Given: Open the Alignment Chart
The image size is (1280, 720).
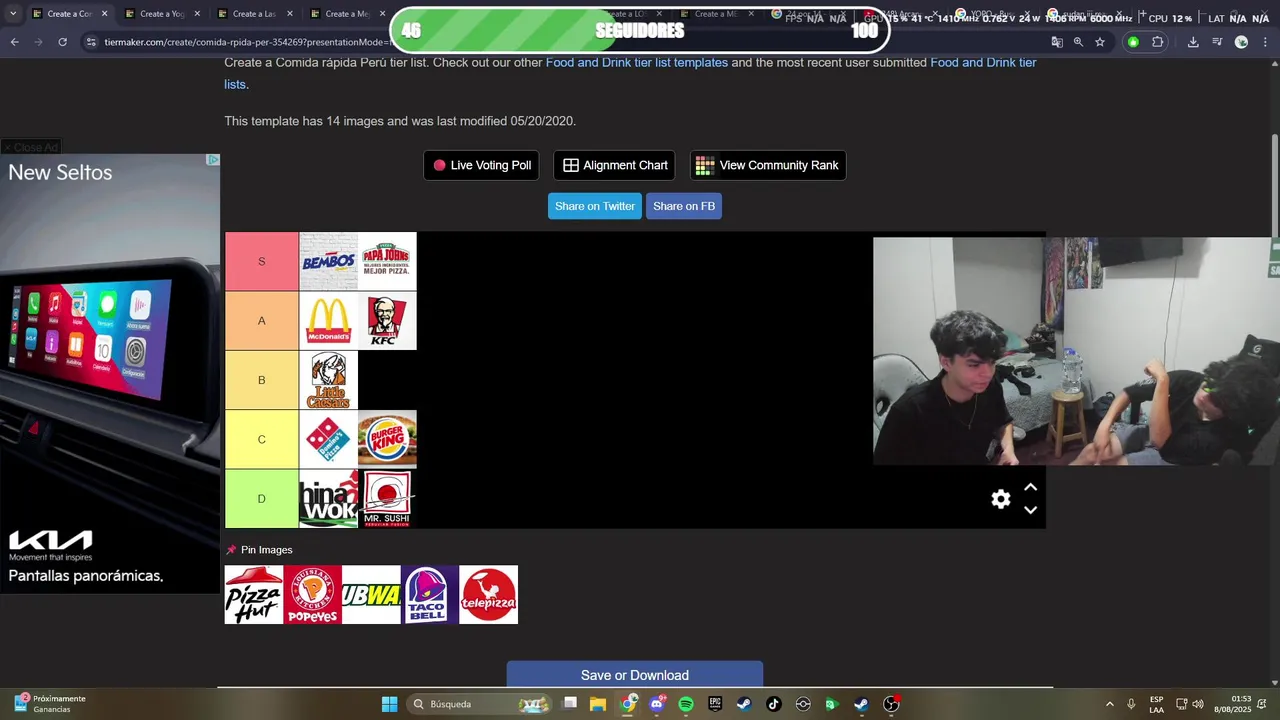Looking at the screenshot, I should click(x=614, y=165).
